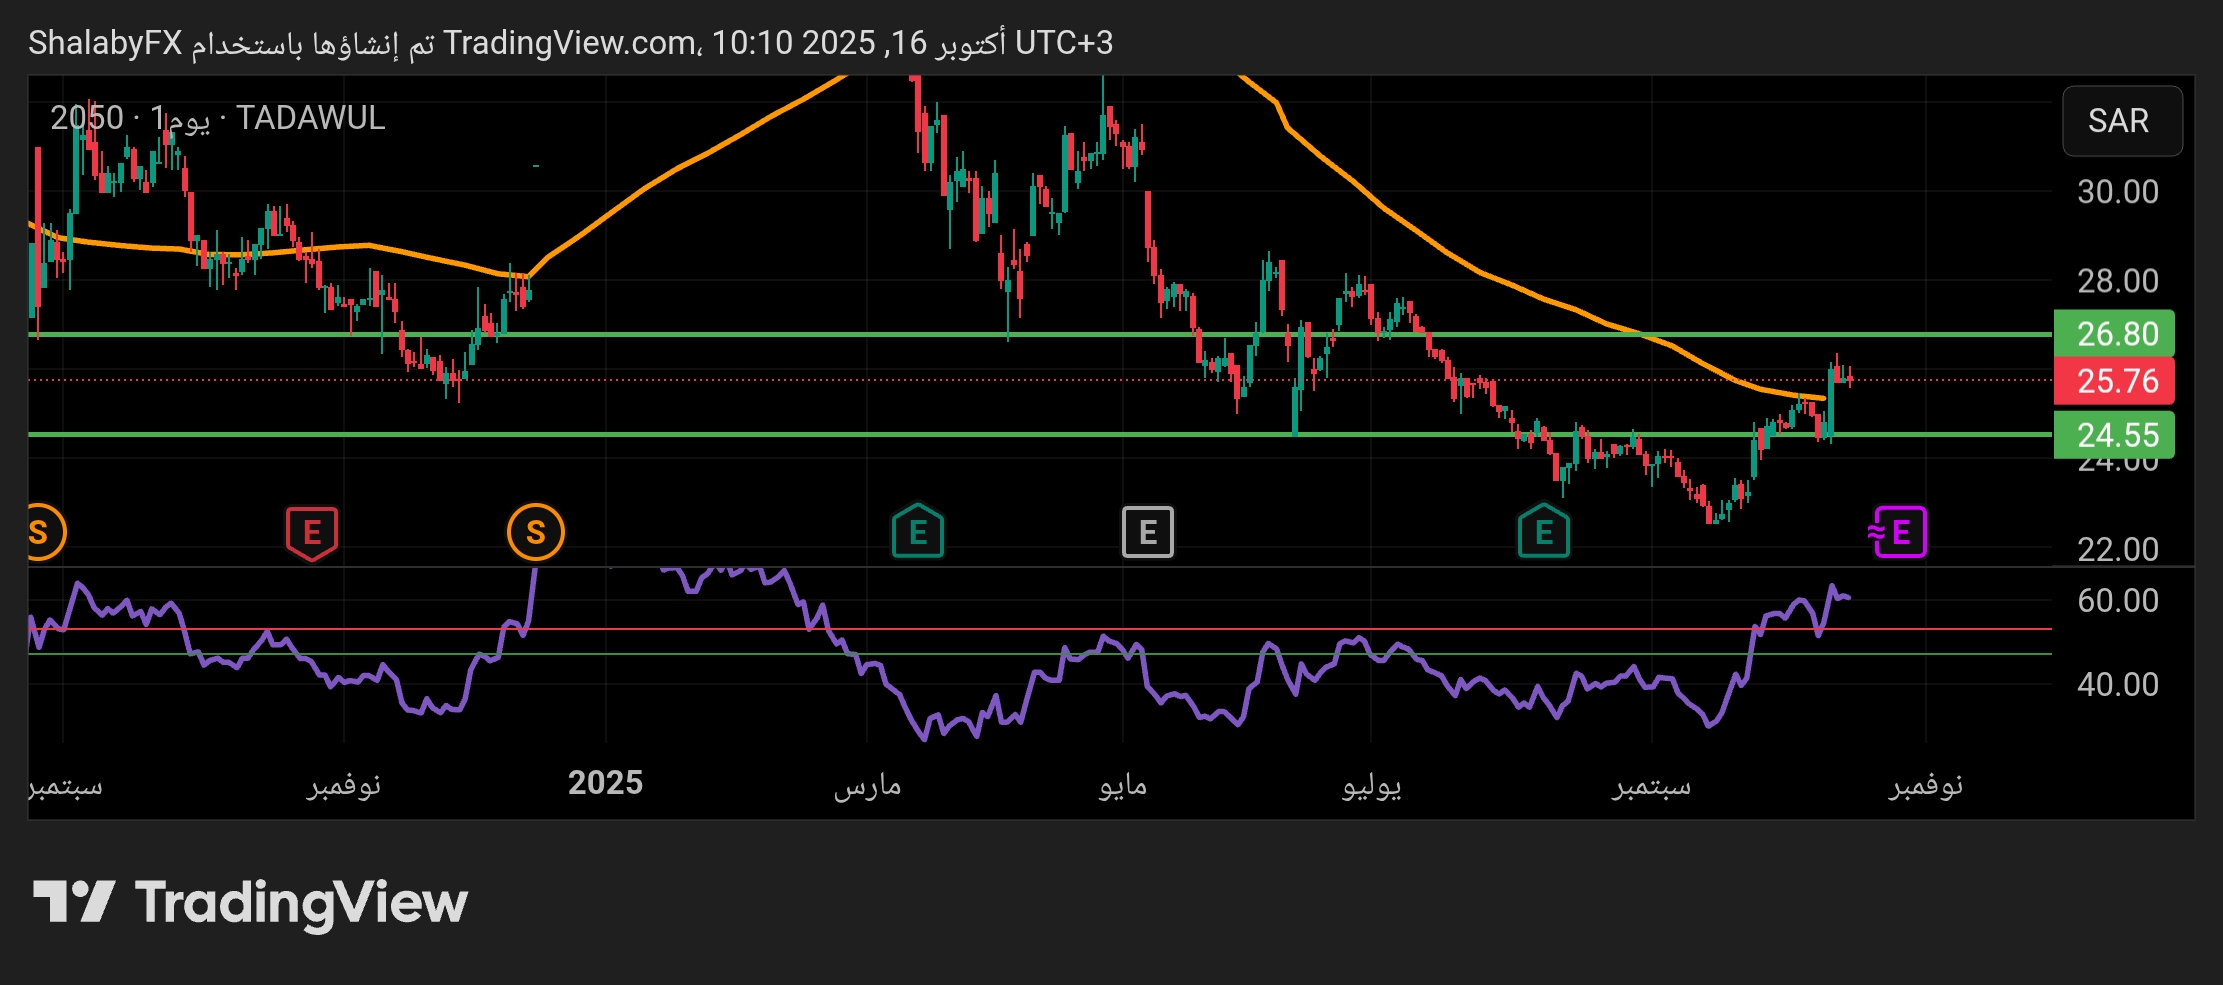2223x985 pixels.
Task: Click the TradingView logo
Action: [x=250, y=903]
